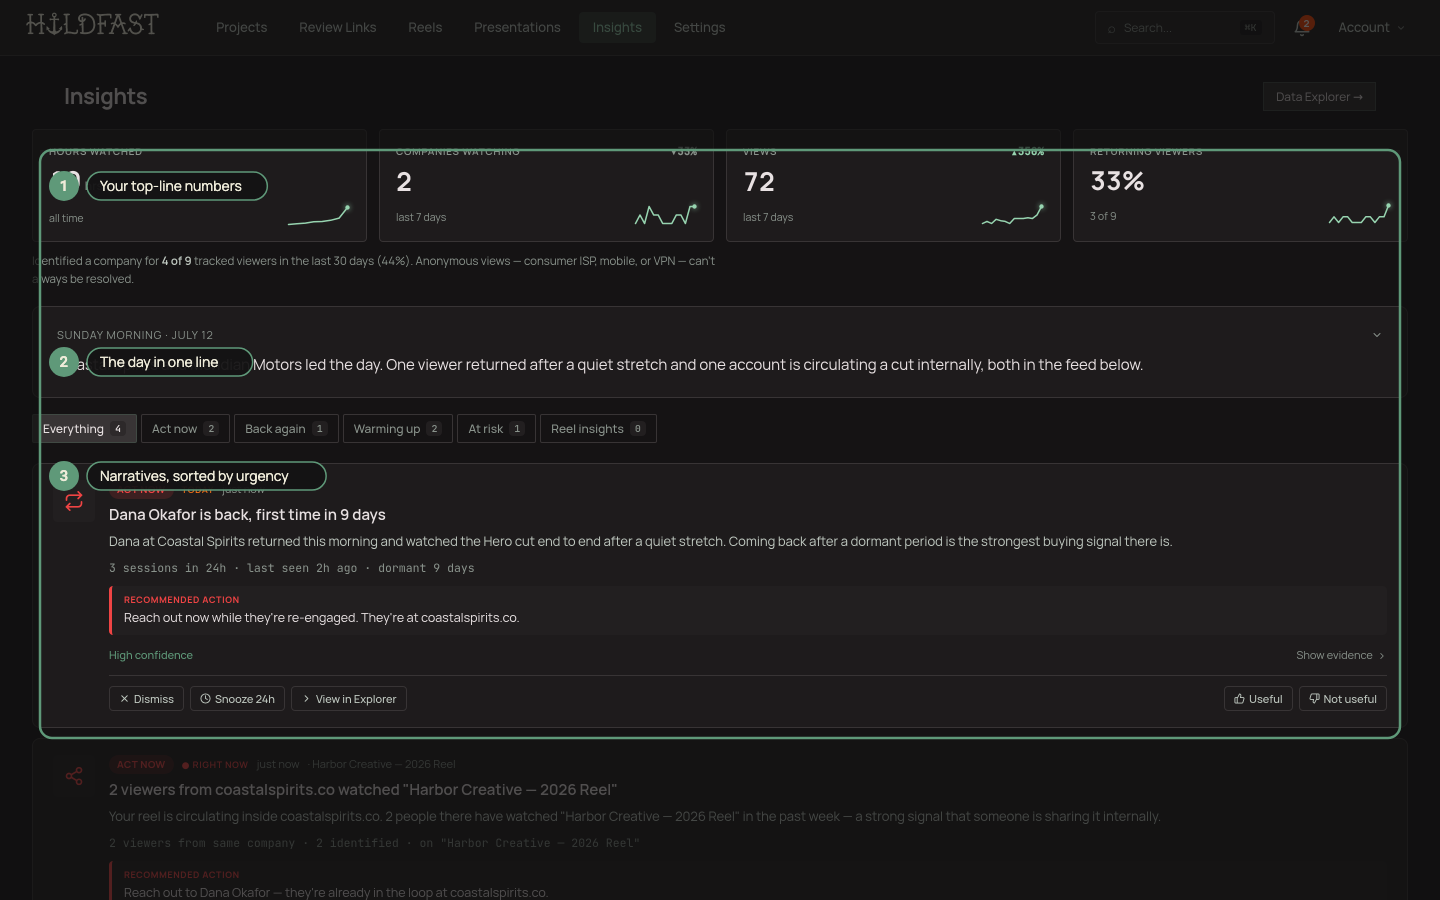
Task: Click the share icon beside Harbor Creative narrative
Action: [74, 776]
